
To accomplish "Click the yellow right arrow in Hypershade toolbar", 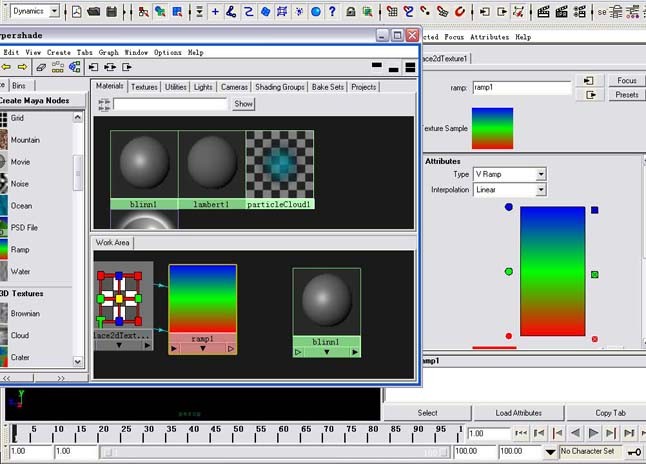I will pyautogui.click(x=22, y=67).
